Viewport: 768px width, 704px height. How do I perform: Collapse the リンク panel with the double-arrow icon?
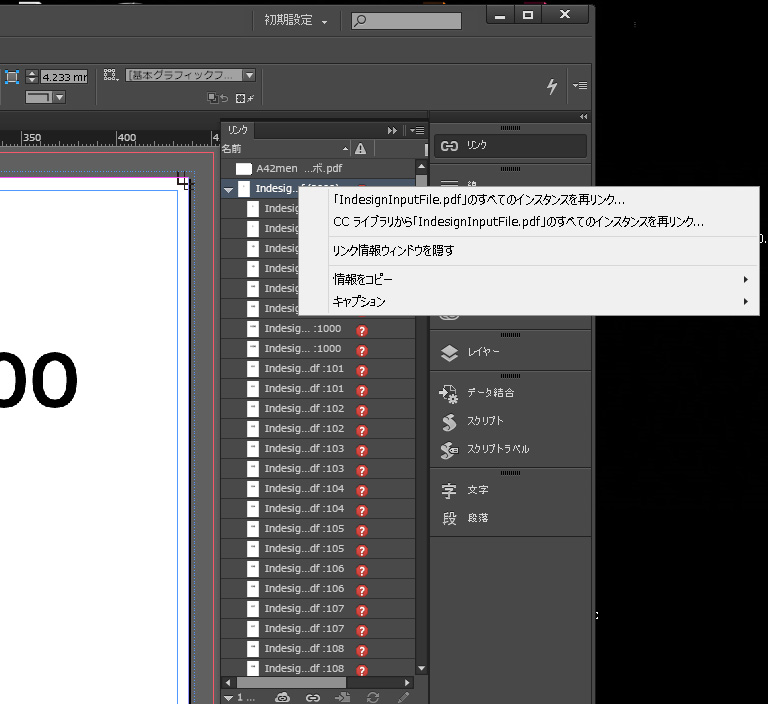point(392,130)
